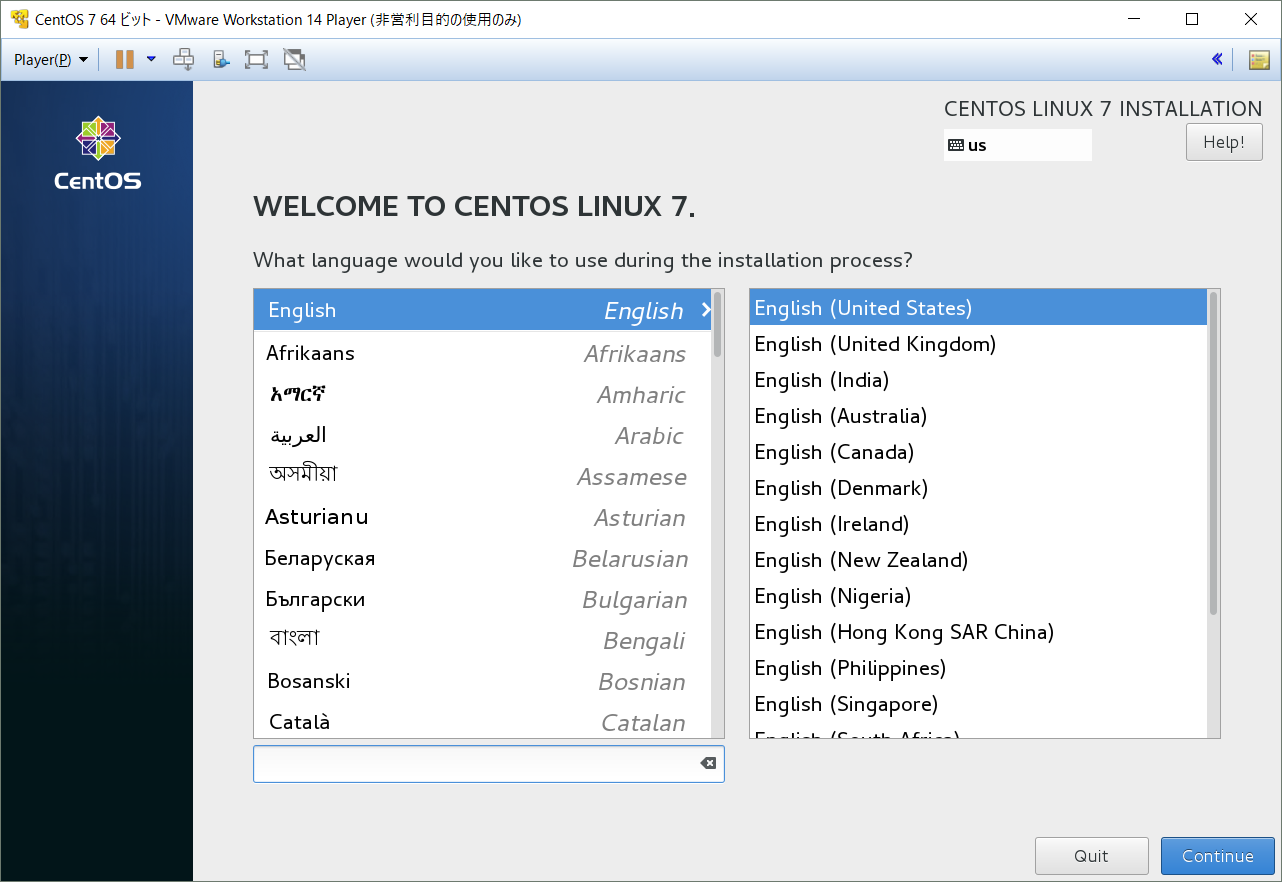Enter full screen mode

pos(256,59)
